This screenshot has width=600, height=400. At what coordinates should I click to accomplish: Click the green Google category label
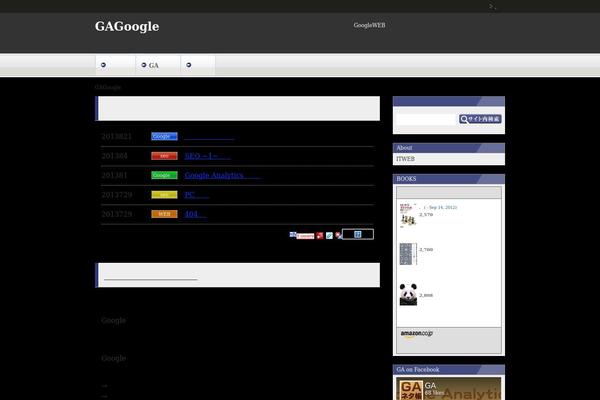164,175
